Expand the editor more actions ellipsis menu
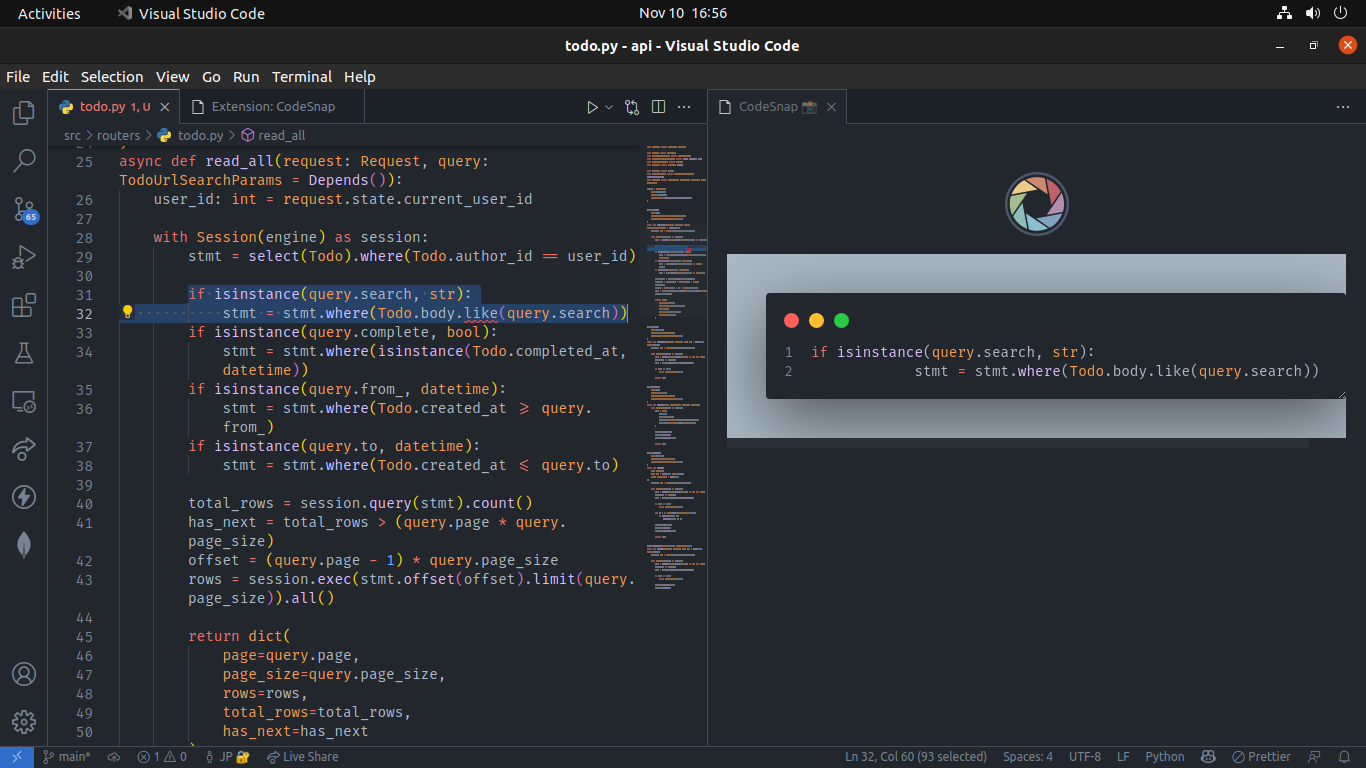The width and height of the screenshot is (1366, 768). (684, 107)
